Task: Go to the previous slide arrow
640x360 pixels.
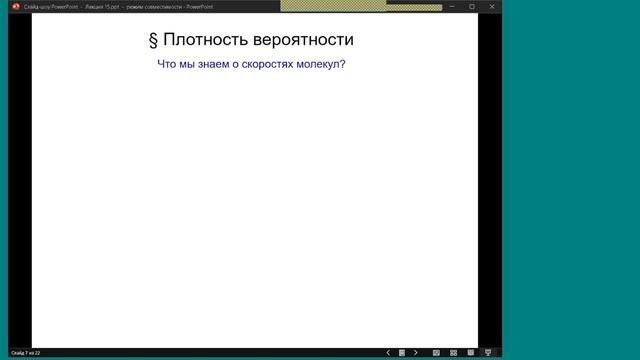Action: [x=388, y=353]
